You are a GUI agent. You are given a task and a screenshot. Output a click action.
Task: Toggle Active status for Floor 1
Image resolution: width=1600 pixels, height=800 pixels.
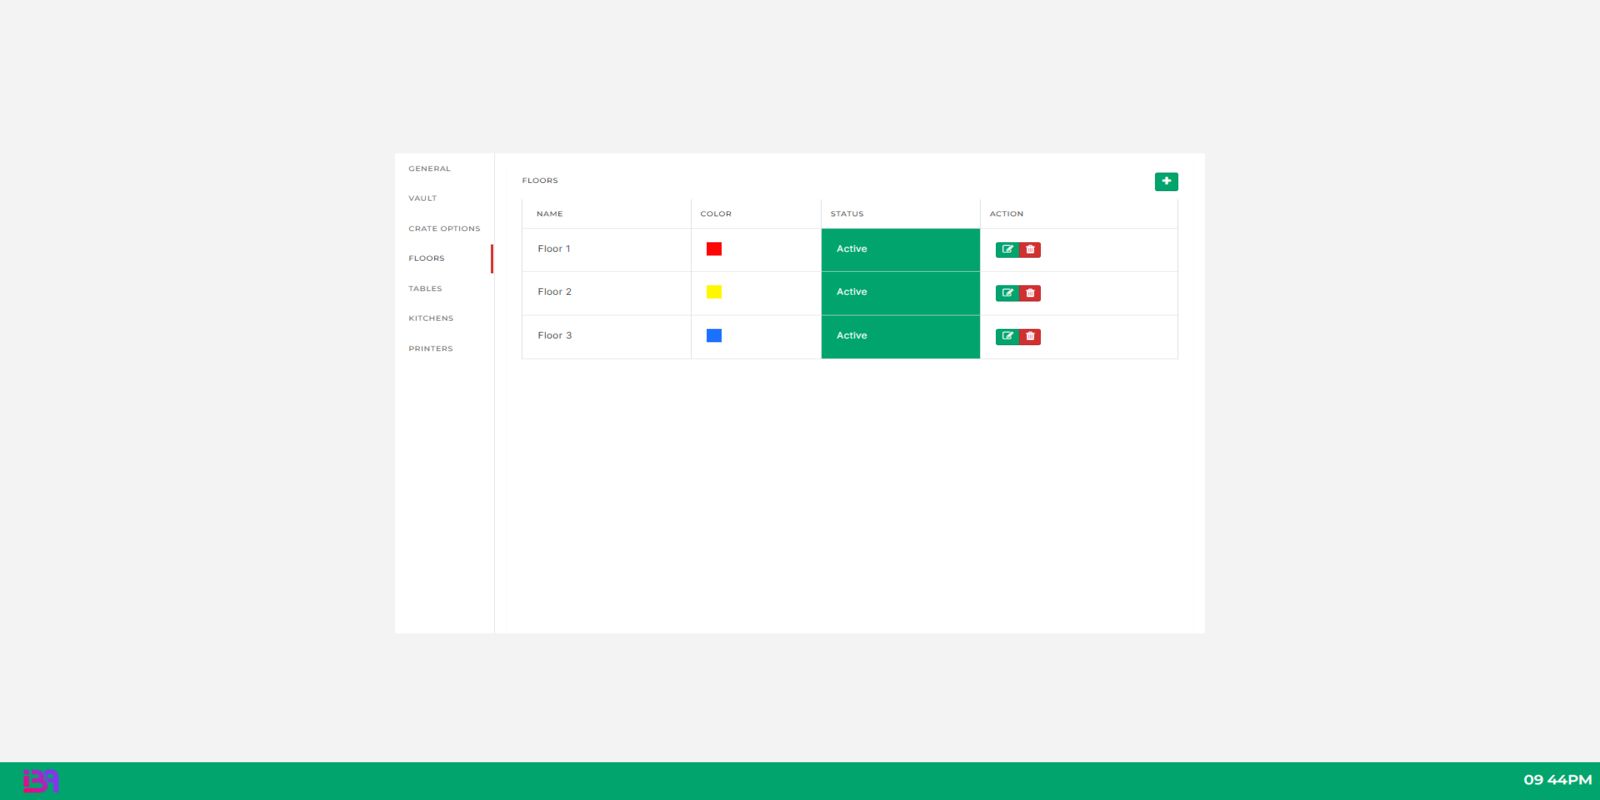point(900,250)
